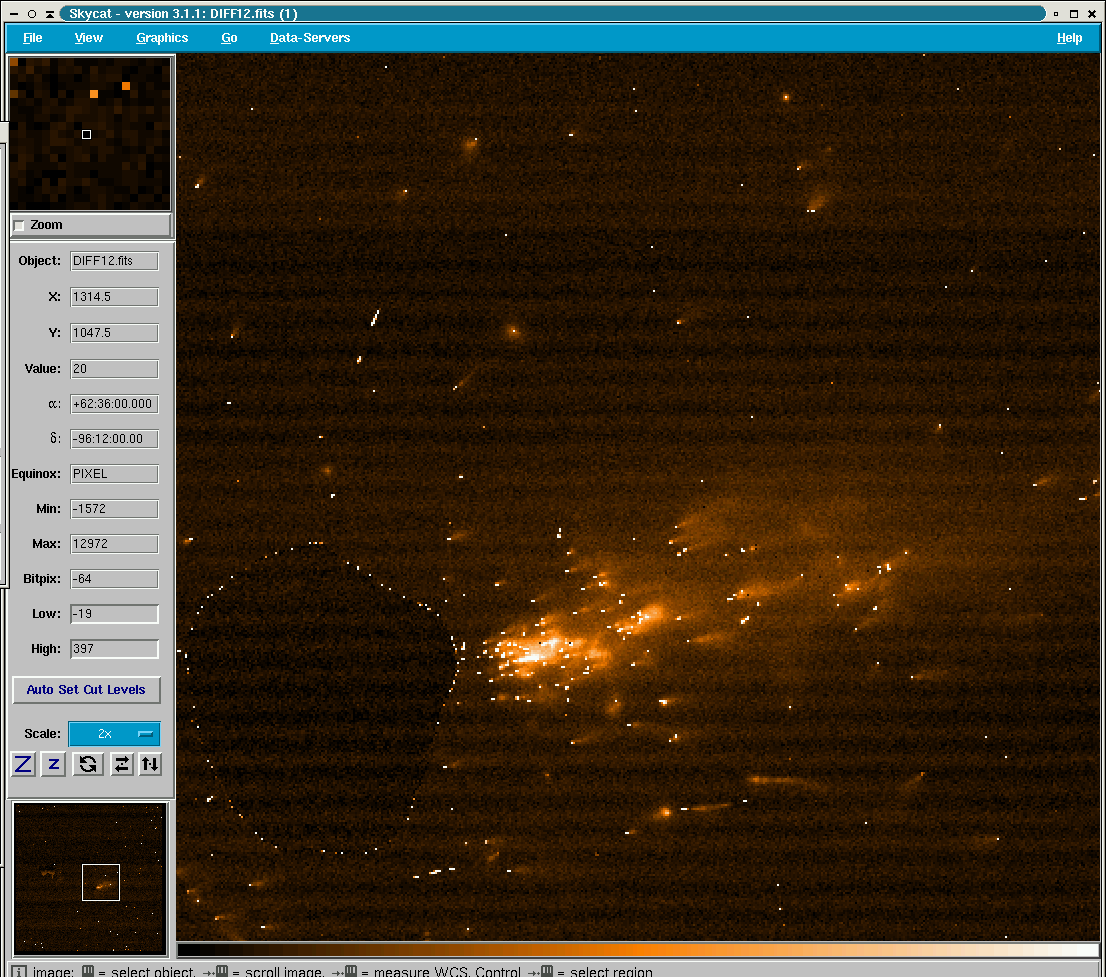Click the window menu icon in the title bar
Screen dimensions: 1106x977
[13, 14]
